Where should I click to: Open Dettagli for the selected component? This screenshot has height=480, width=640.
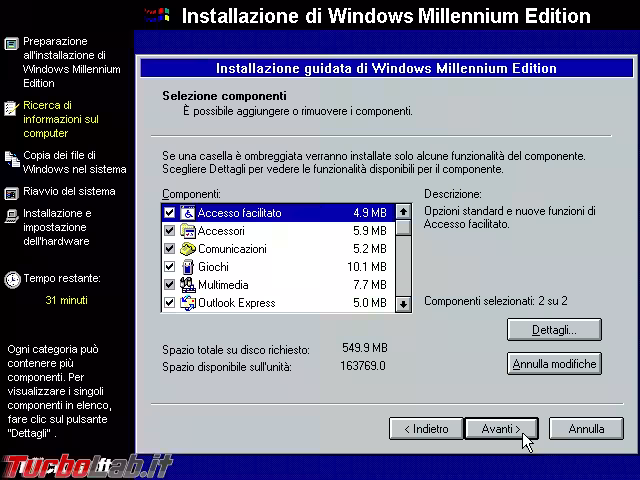[x=555, y=329]
